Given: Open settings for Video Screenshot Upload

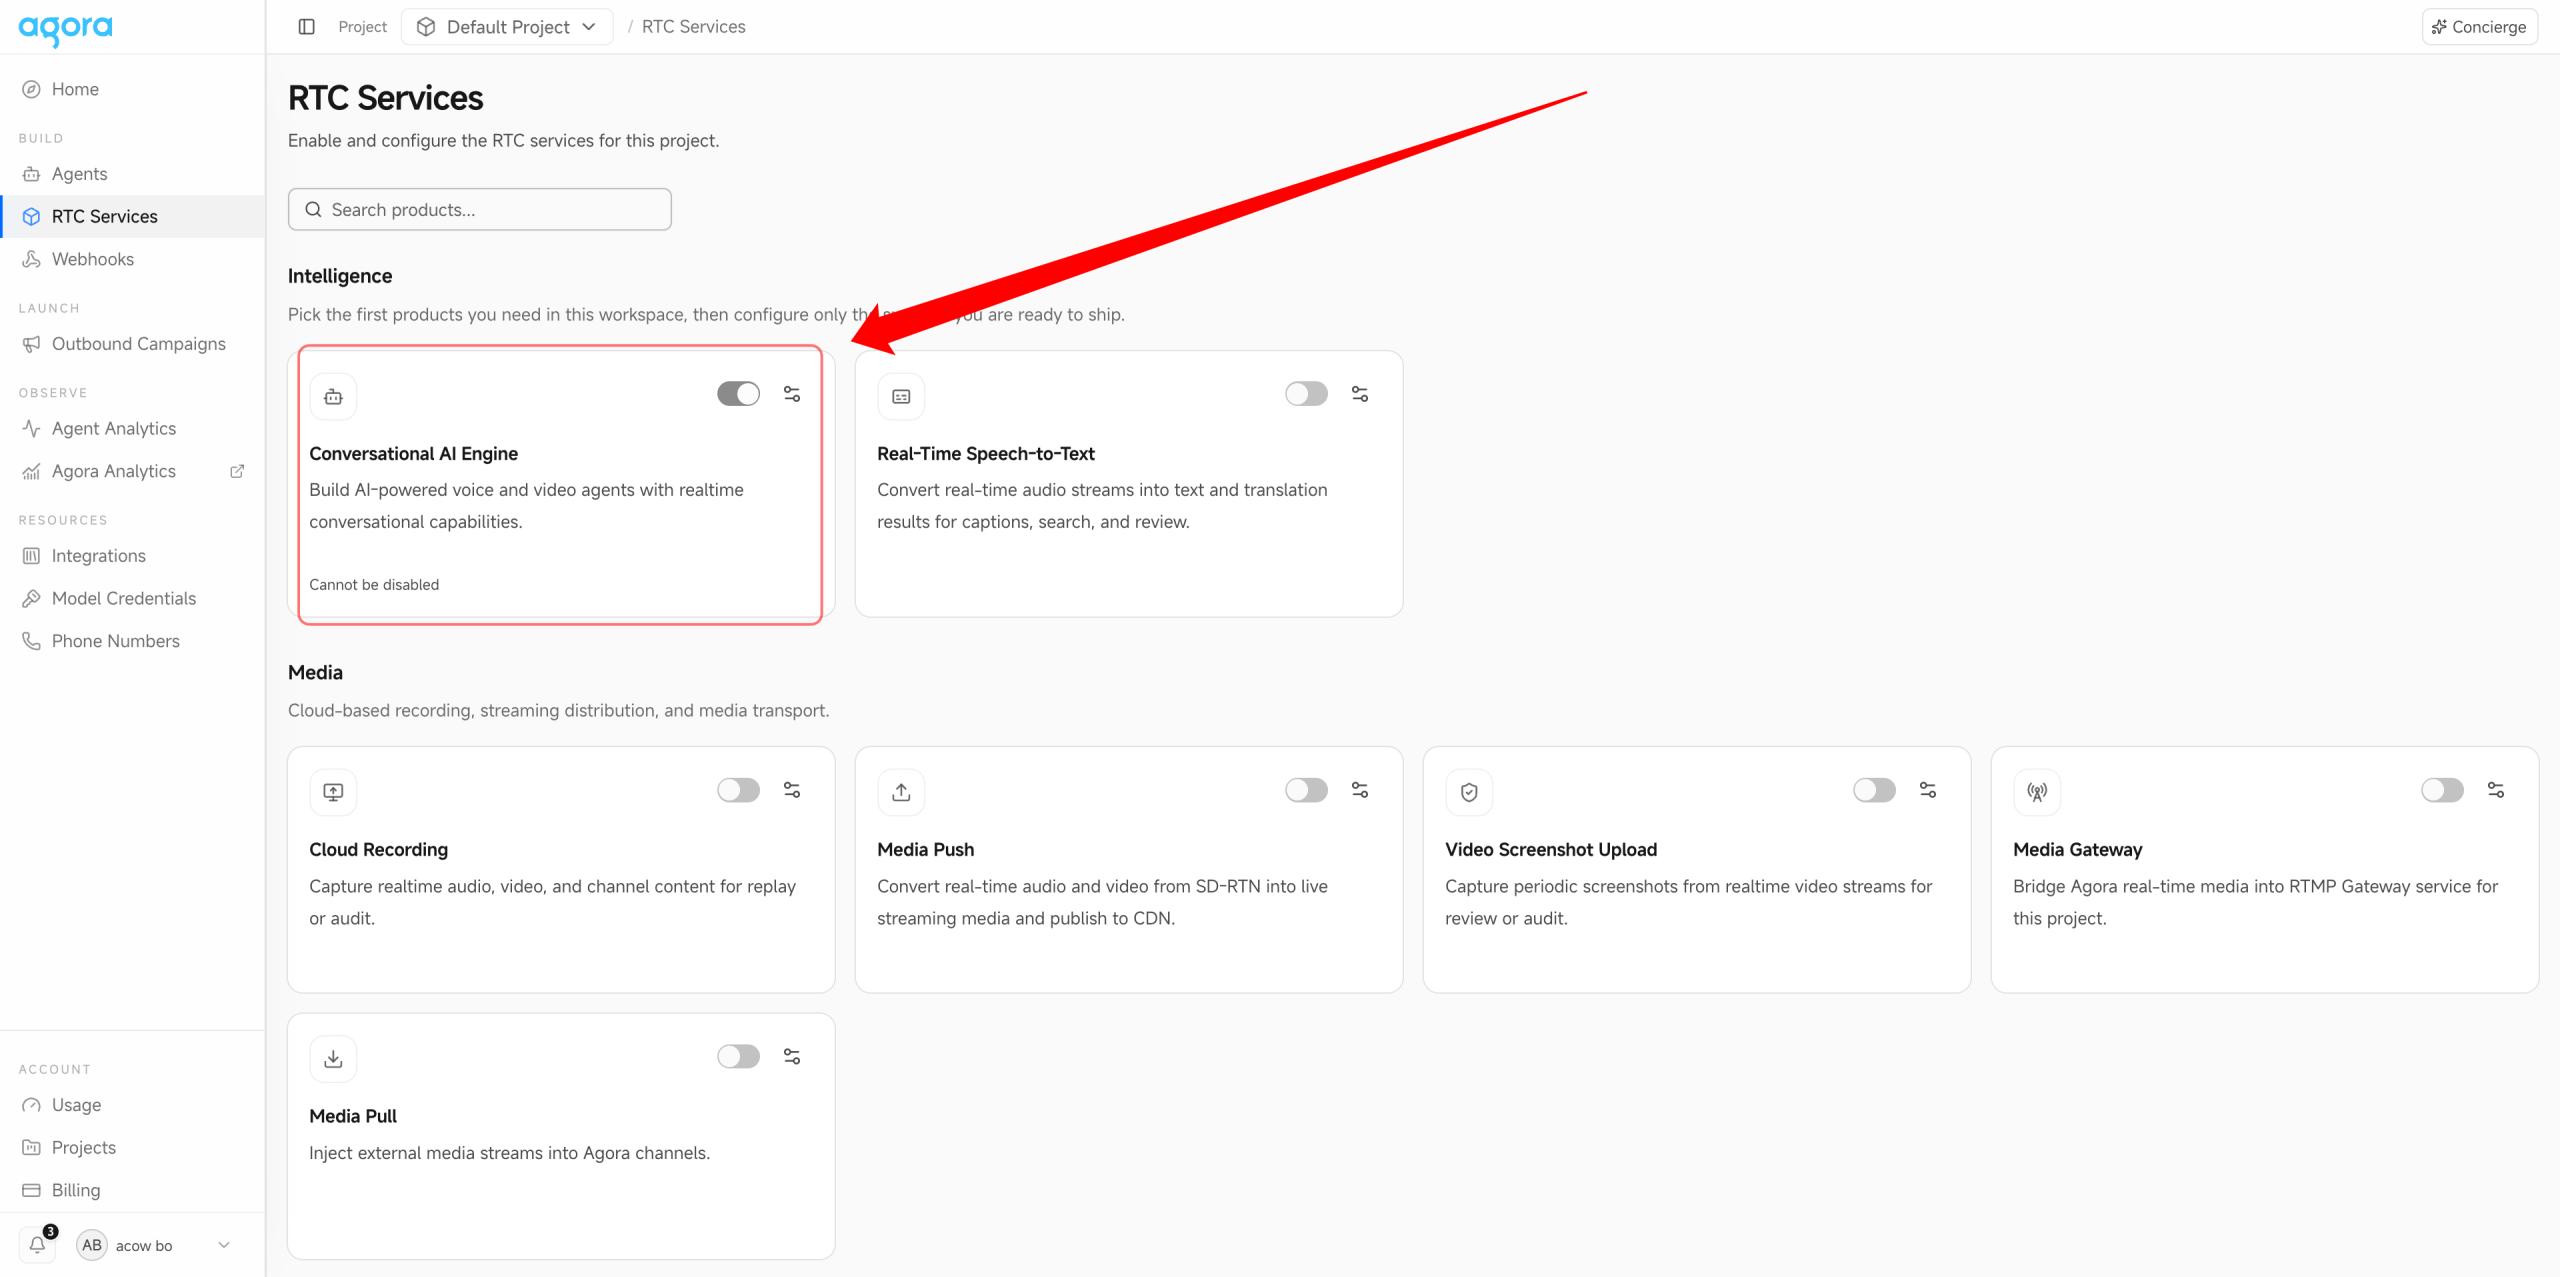Looking at the screenshot, I should pyautogui.click(x=1928, y=790).
